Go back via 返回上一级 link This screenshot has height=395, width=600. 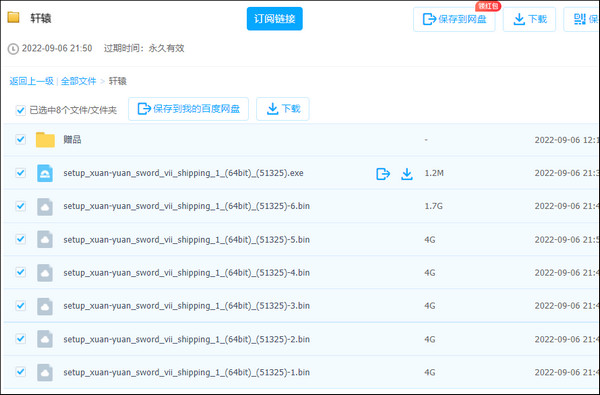(31, 81)
